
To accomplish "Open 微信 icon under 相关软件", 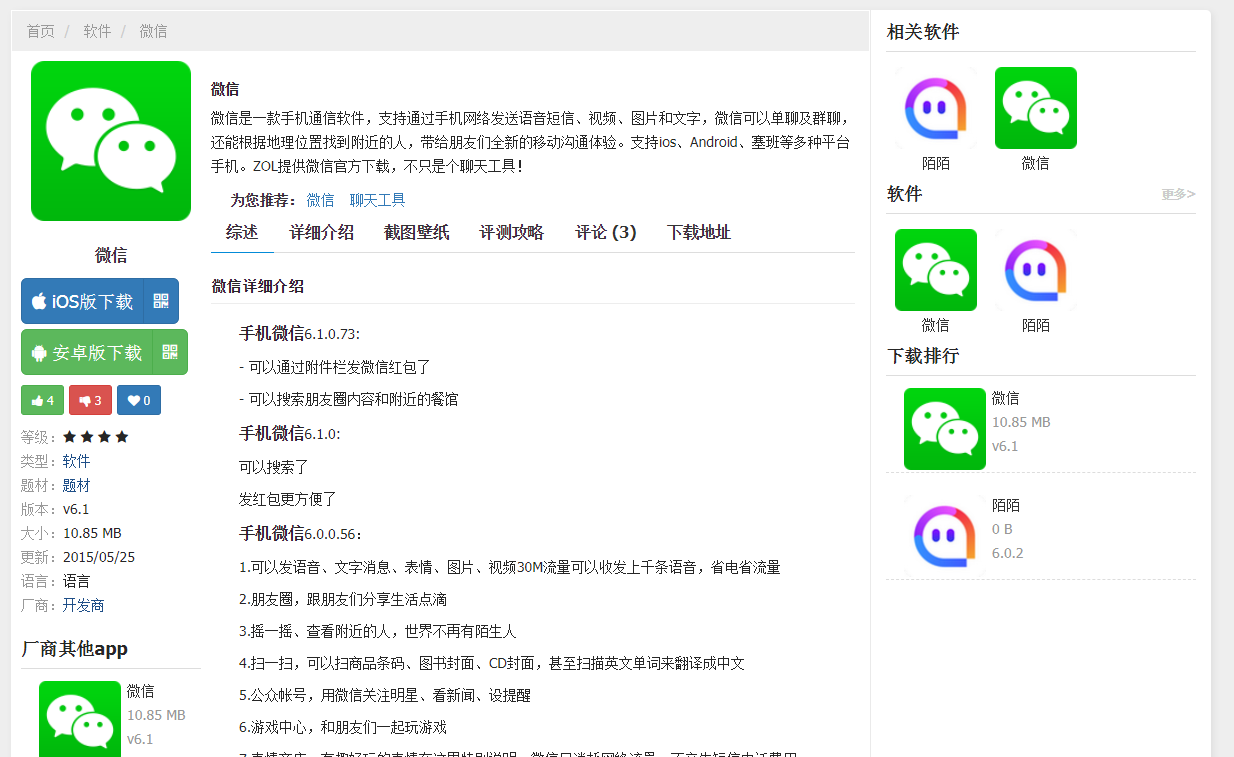I will pos(1036,108).
